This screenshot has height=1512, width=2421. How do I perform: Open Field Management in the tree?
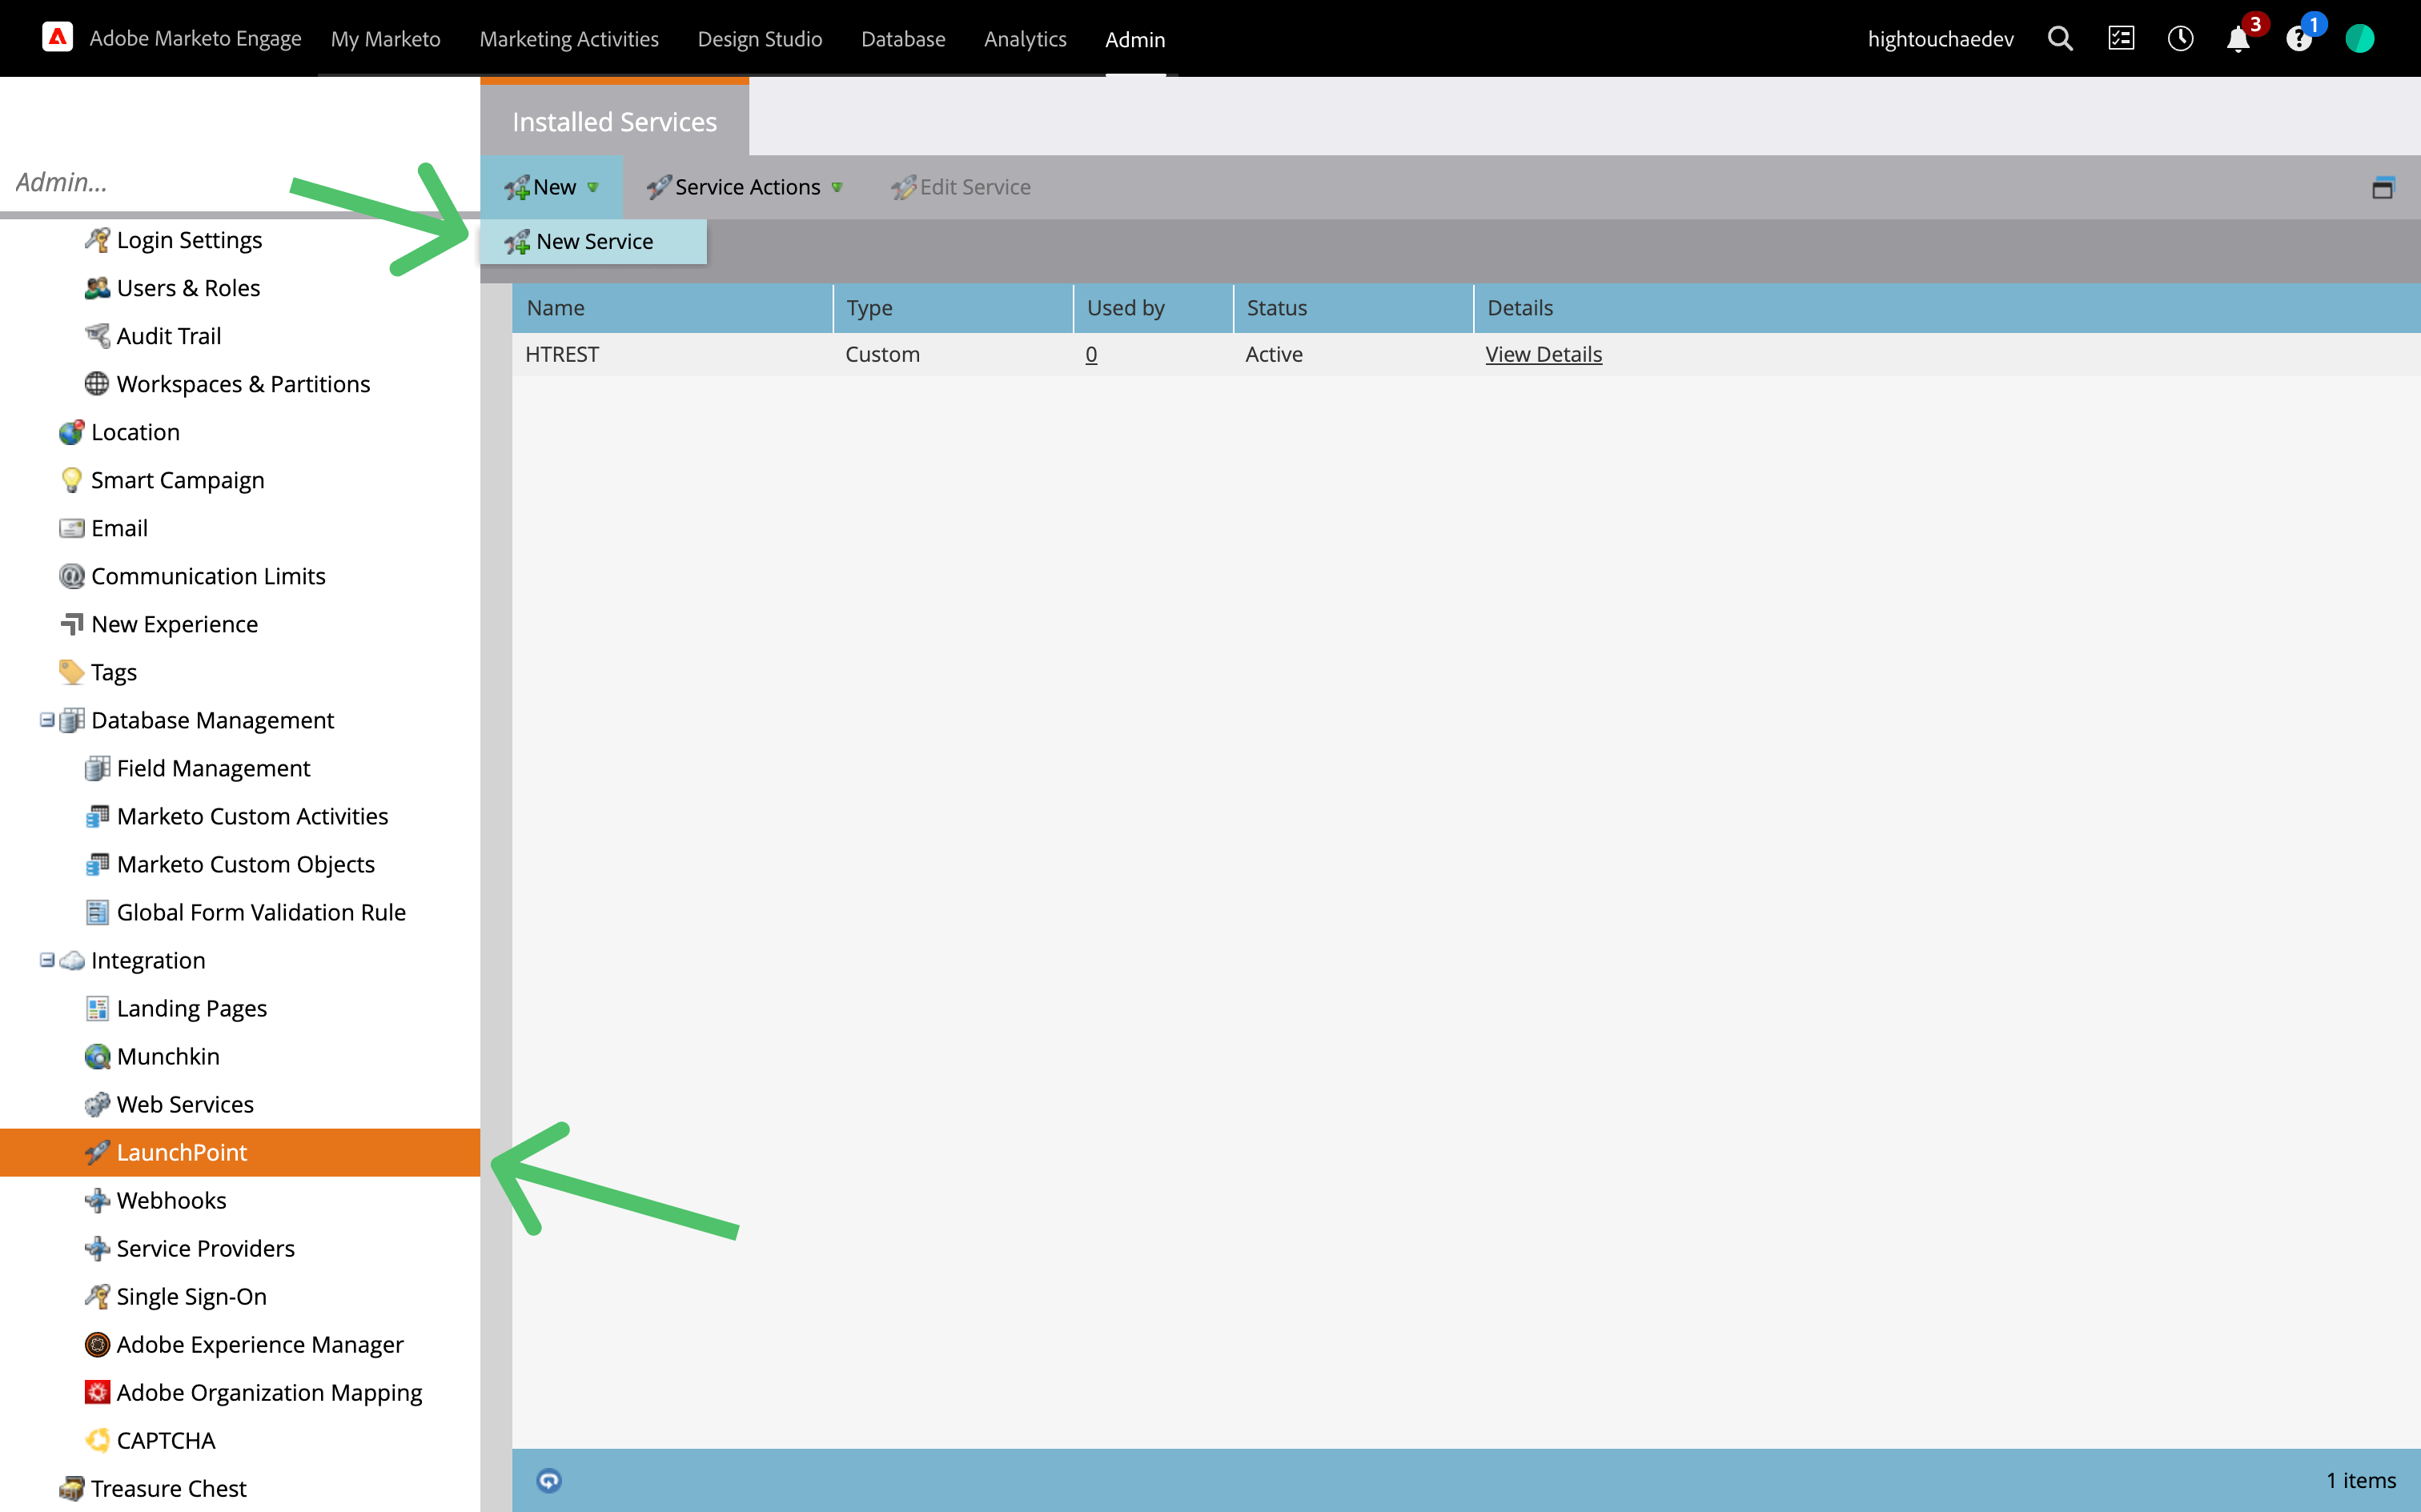pyautogui.click(x=213, y=768)
